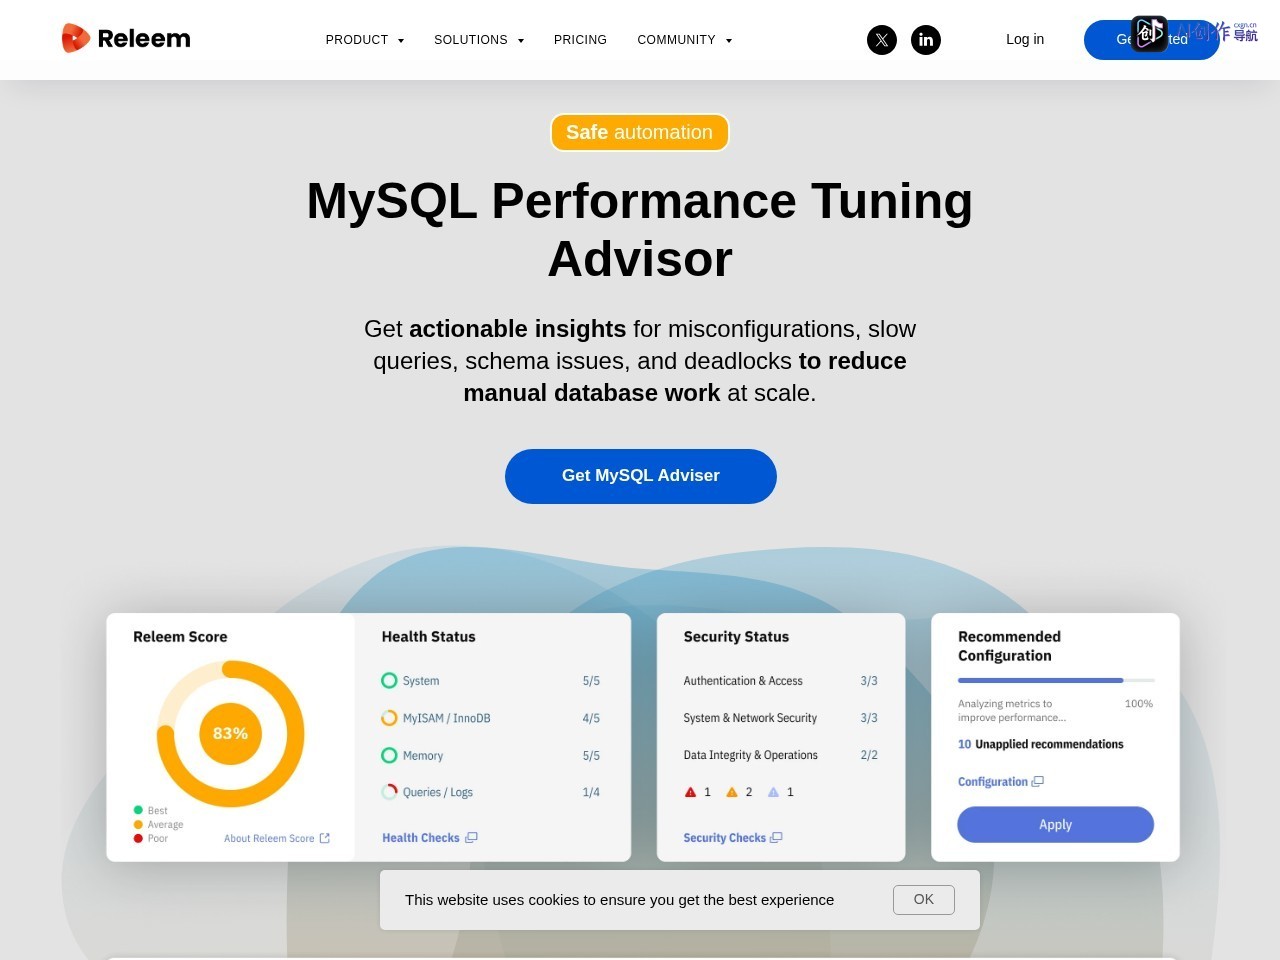Click the Apply button
1280x960 pixels.
[x=1056, y=825]
